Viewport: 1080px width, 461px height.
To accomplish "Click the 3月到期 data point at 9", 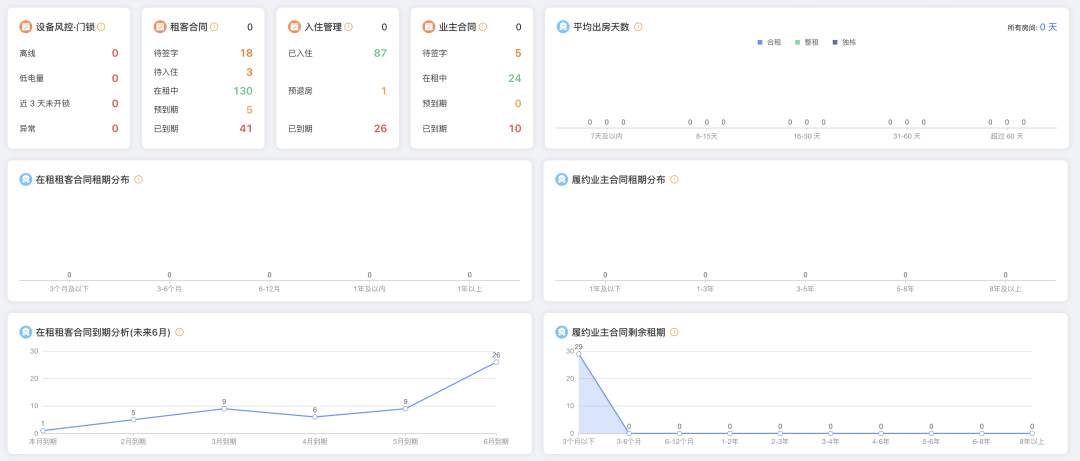I will pos(224,409).
